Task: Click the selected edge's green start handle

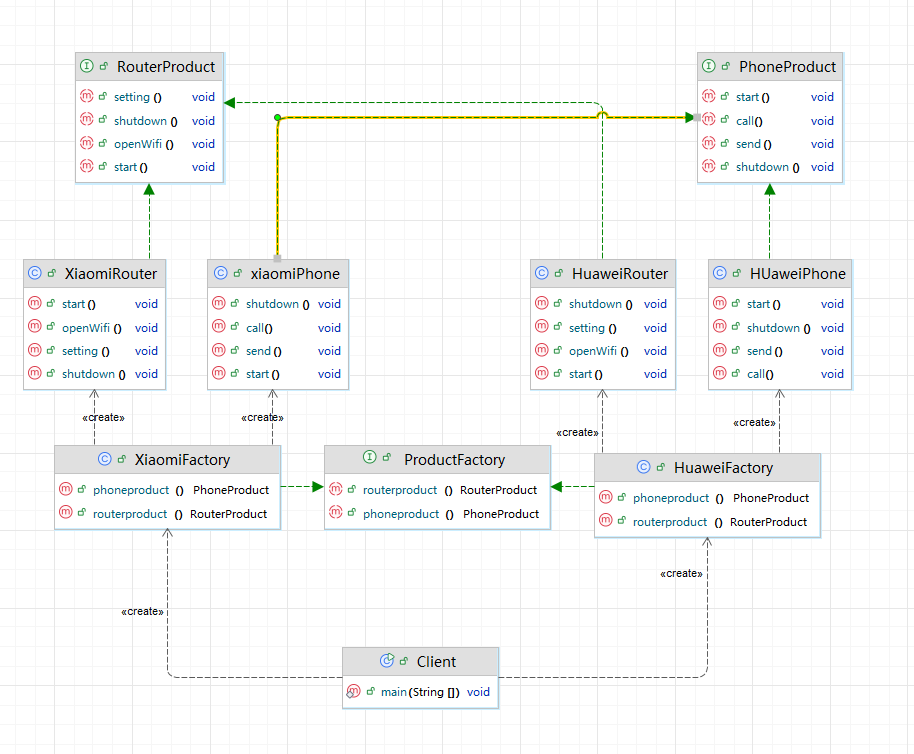Action: [x=277, y=118]
